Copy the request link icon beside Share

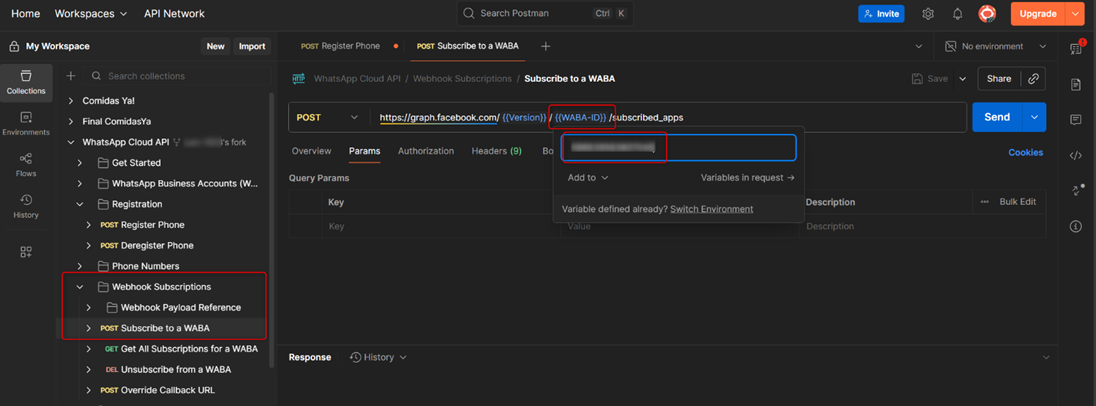(1034, 78)
